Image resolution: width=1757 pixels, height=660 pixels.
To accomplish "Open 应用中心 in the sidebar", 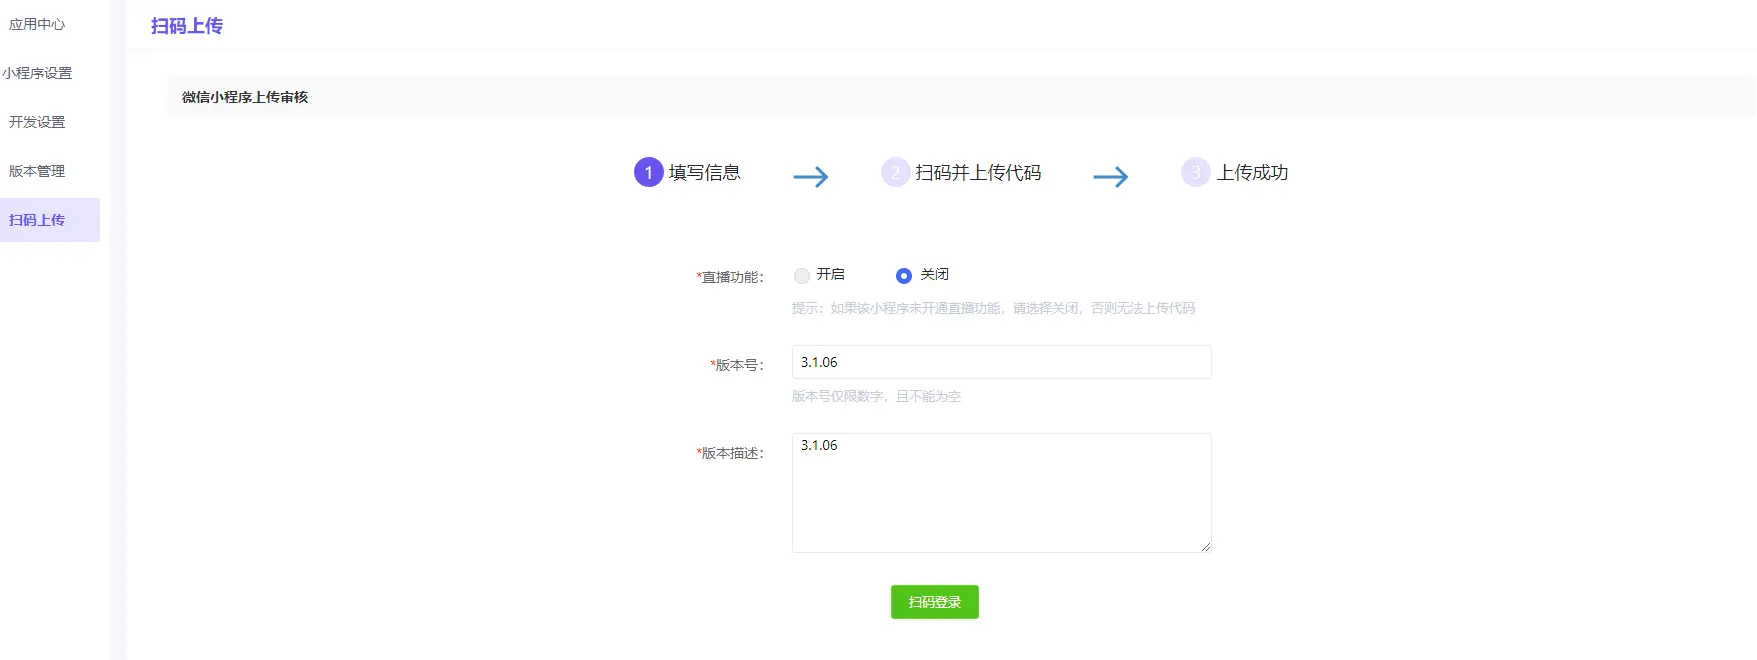I will pyautogui.click(x=37, y=24).
